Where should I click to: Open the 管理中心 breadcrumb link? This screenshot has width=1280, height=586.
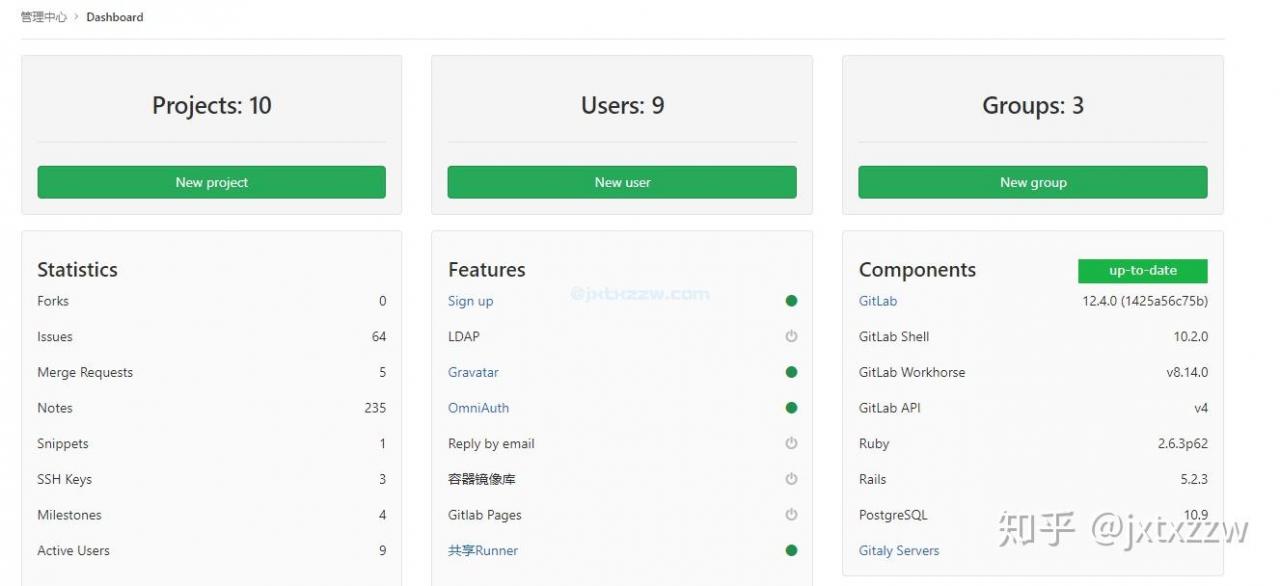pos(44,17)
